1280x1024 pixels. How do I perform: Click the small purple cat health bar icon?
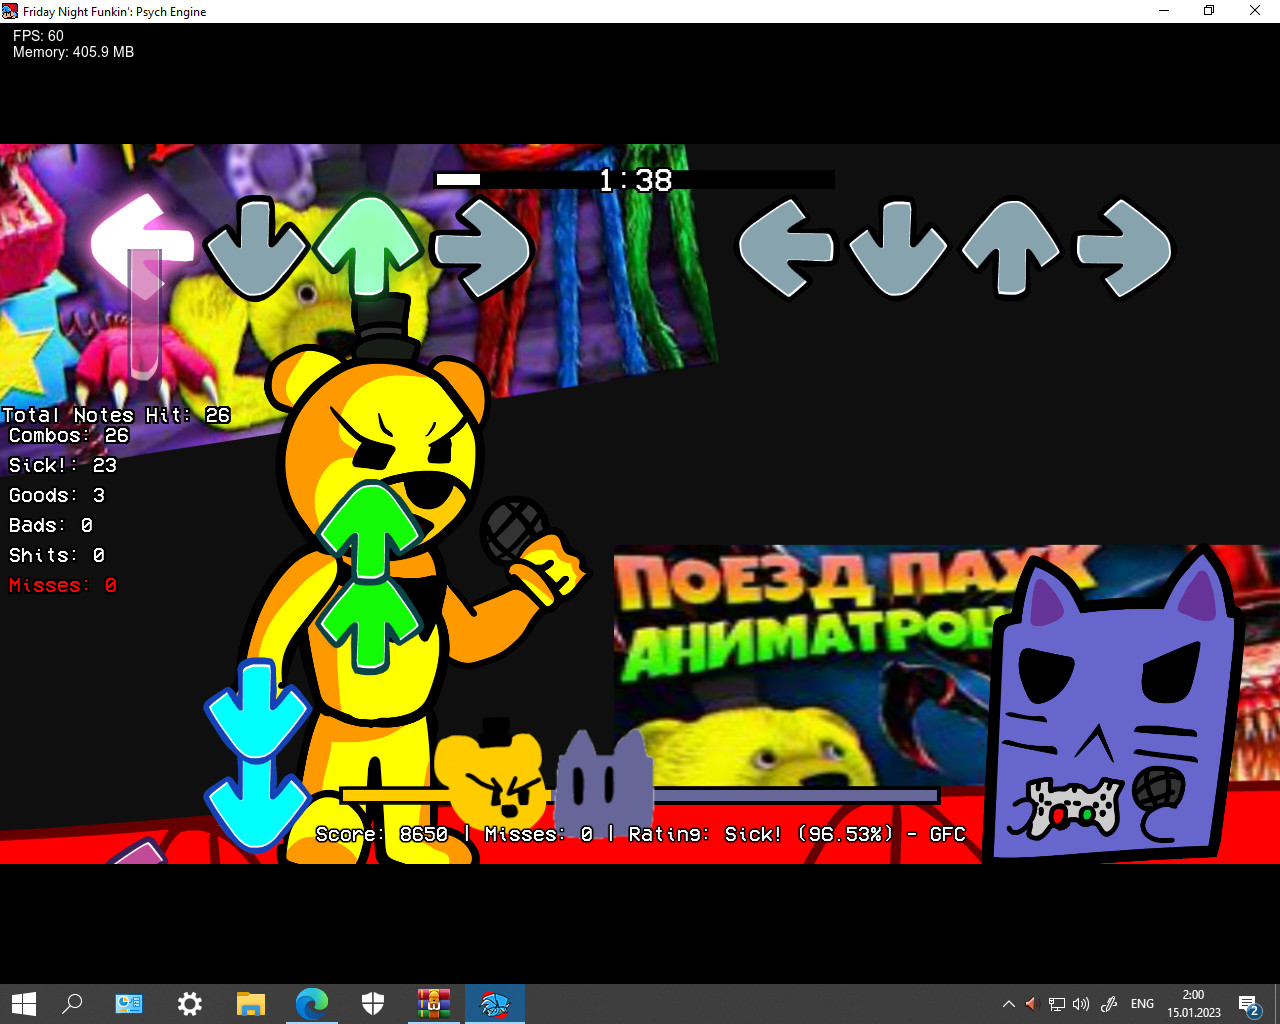(604, 782)
